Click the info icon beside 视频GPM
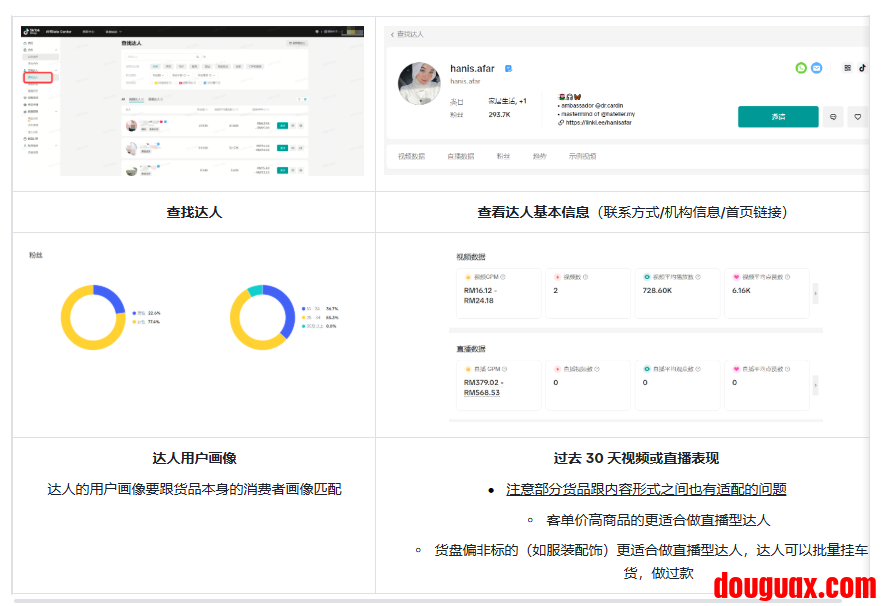Viewport: 881px width, 606px height. [502, 277]
